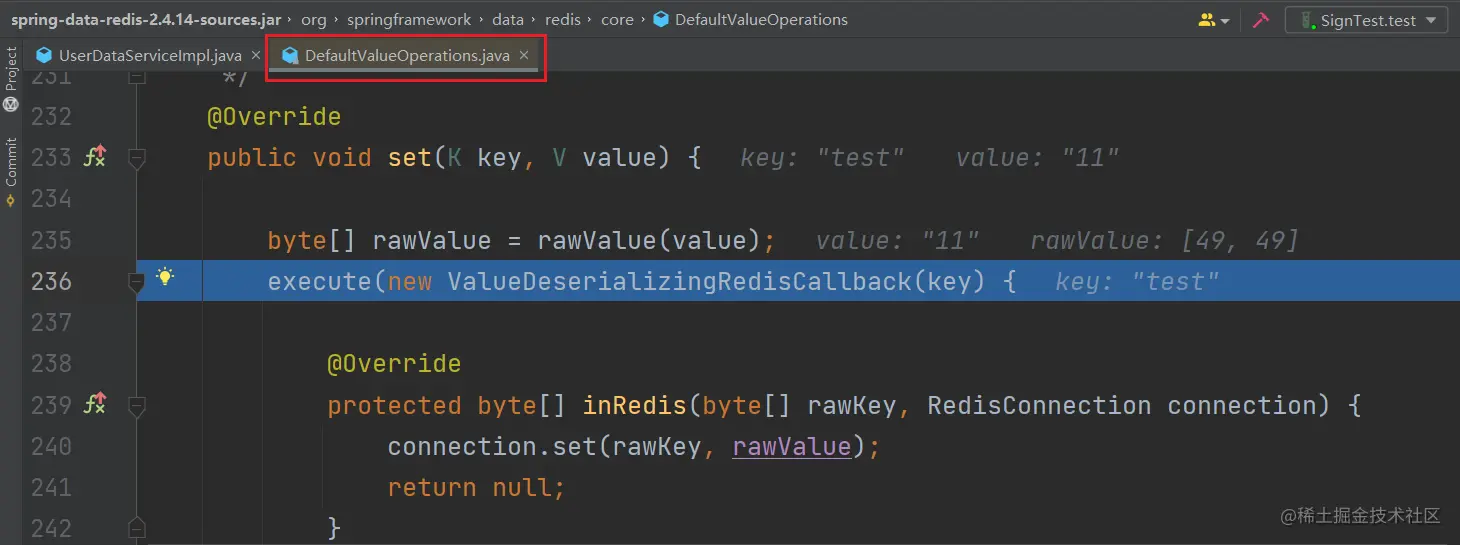Click the execute call on line 236
This screenshot has width=1460, height=545.
point(319,281)
